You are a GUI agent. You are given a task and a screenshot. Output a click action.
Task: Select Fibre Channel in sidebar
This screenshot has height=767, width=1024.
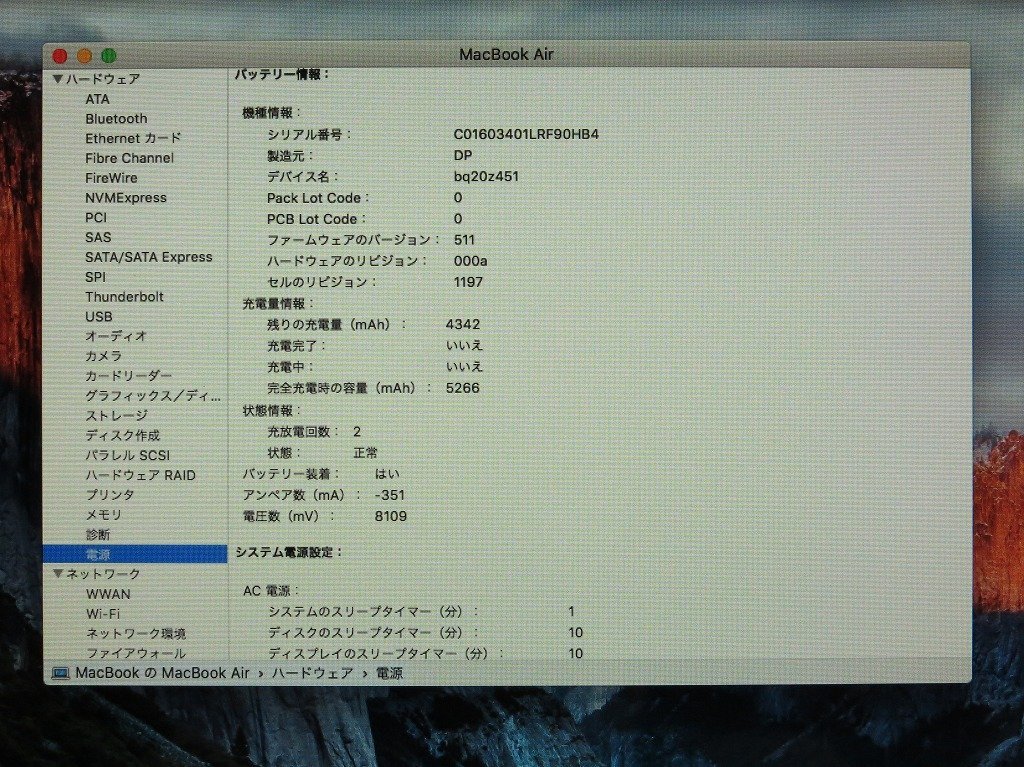point(129,158)
